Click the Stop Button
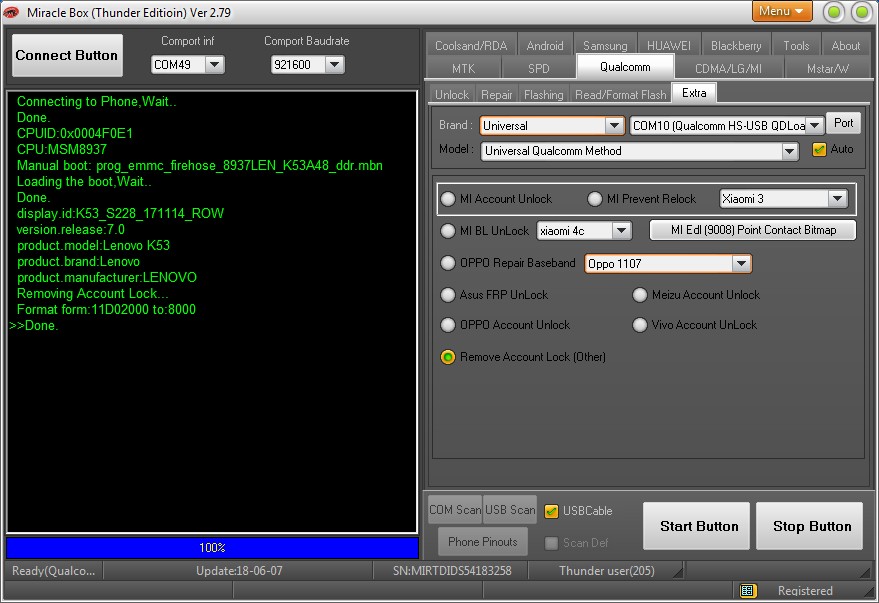 pos(809,526)
